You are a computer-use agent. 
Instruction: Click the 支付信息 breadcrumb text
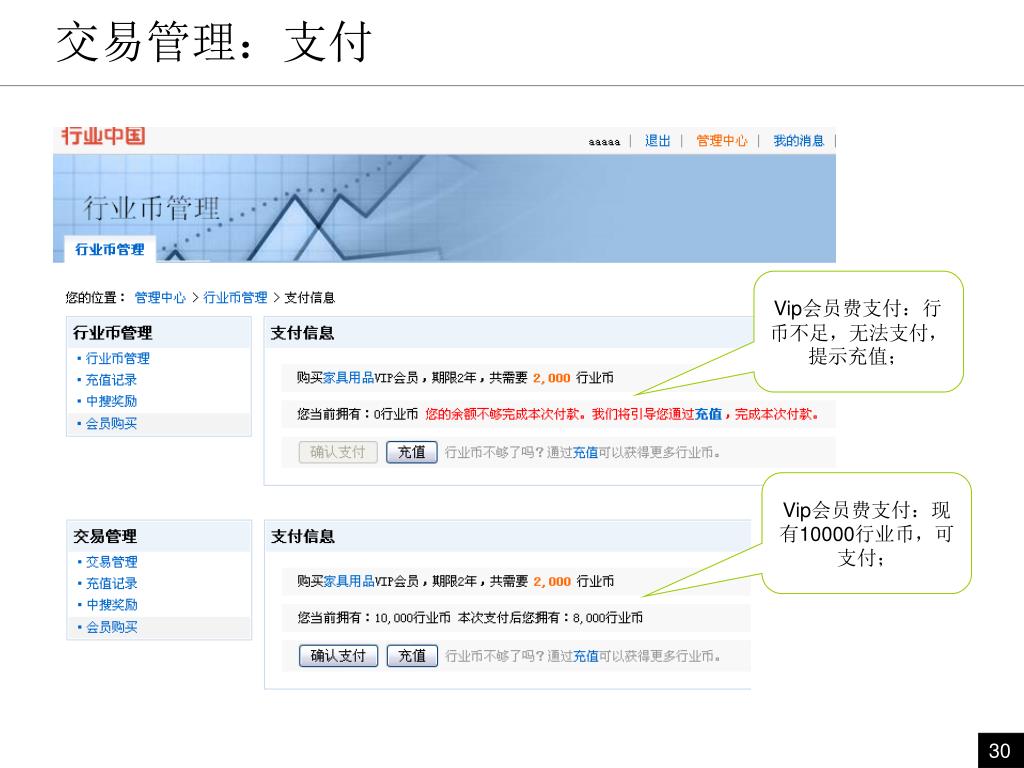[x=310, y=298]
